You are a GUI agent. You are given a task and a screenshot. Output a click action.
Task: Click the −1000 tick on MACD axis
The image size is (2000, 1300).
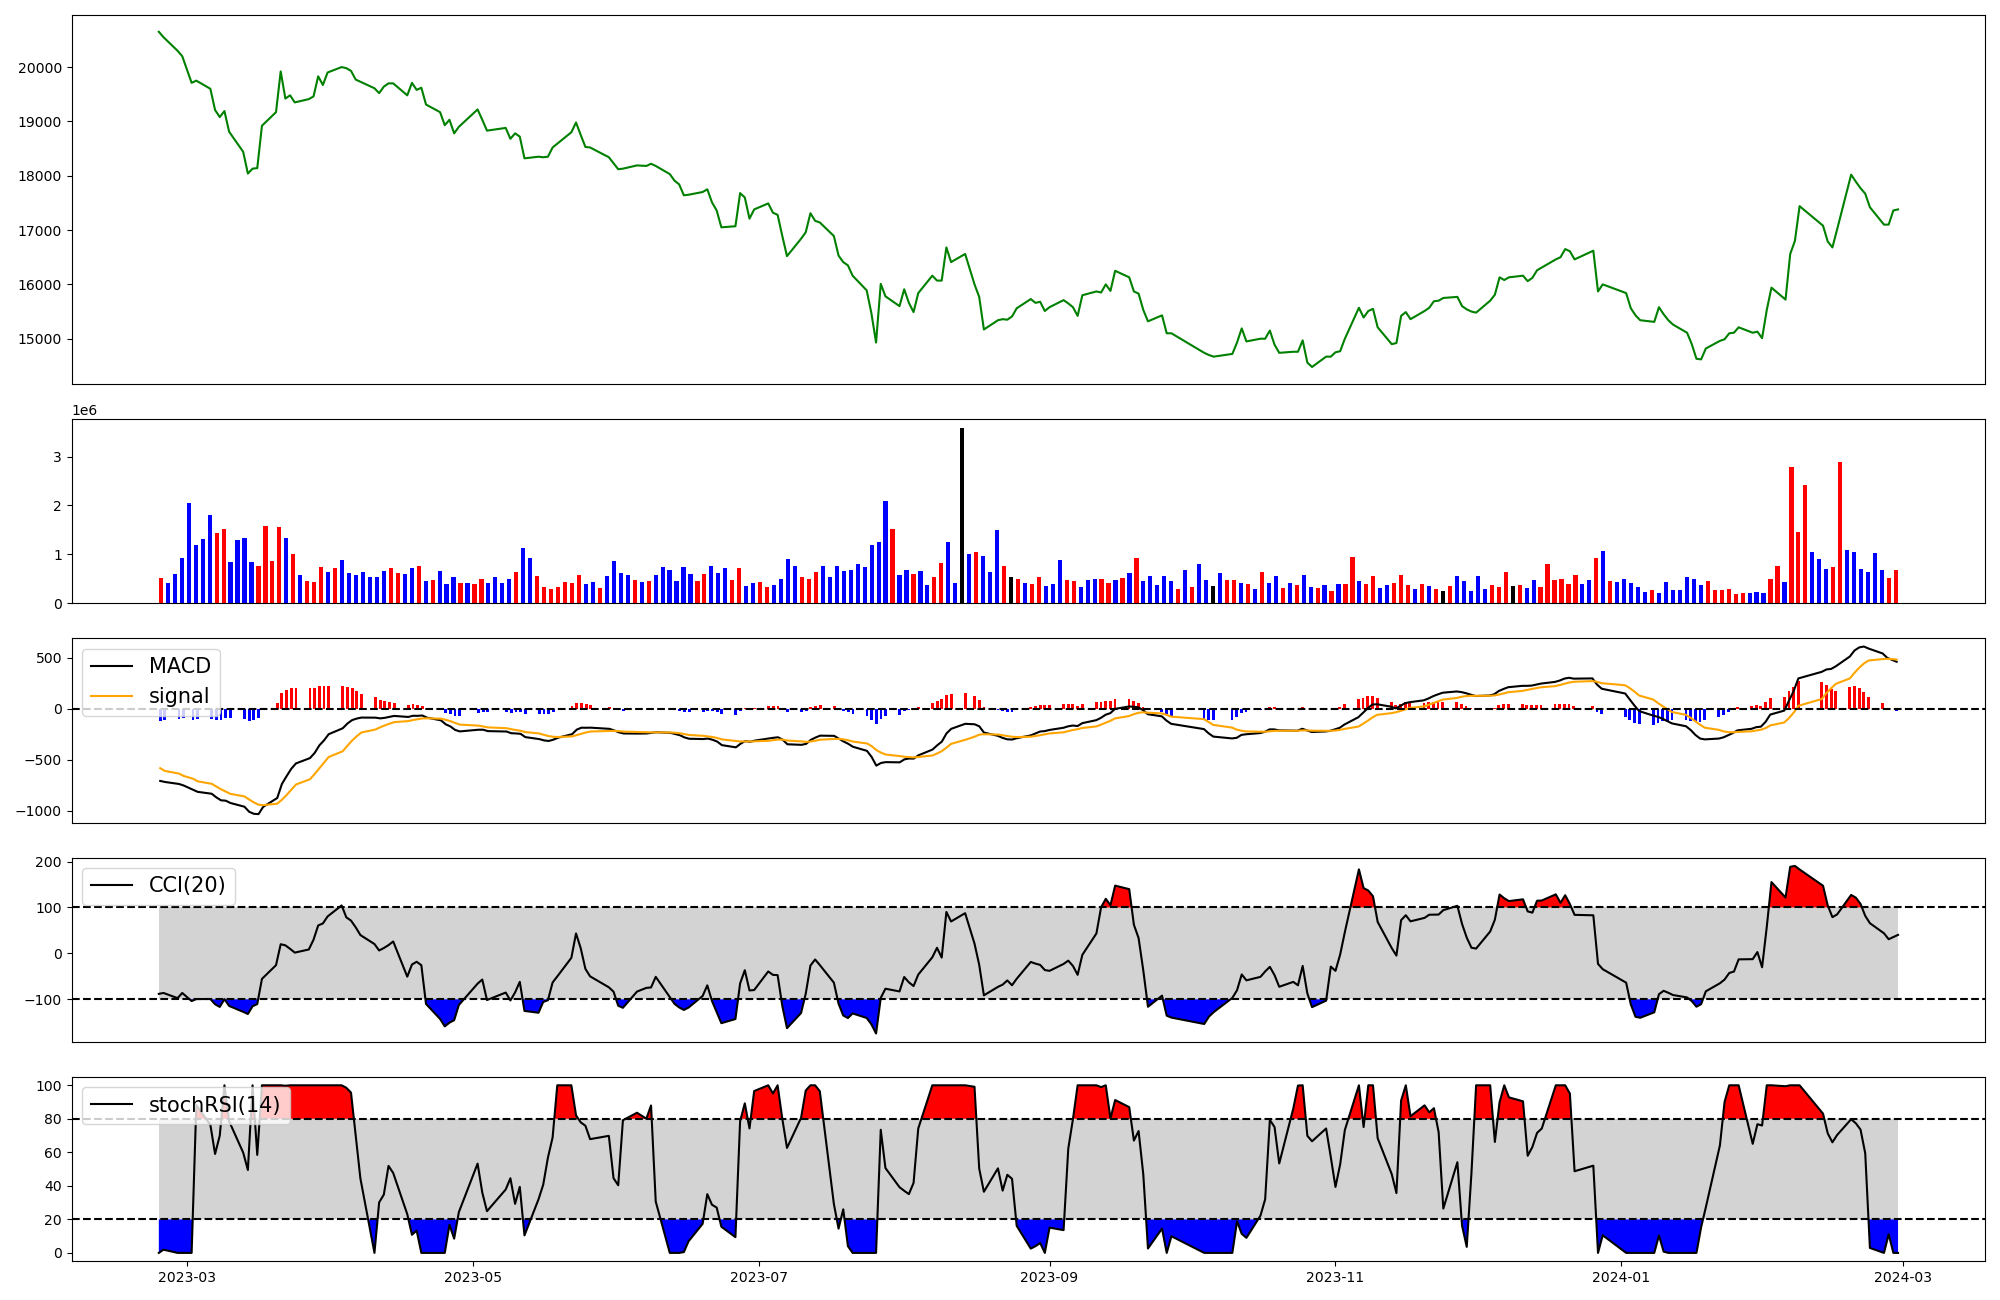coord(39,811)
